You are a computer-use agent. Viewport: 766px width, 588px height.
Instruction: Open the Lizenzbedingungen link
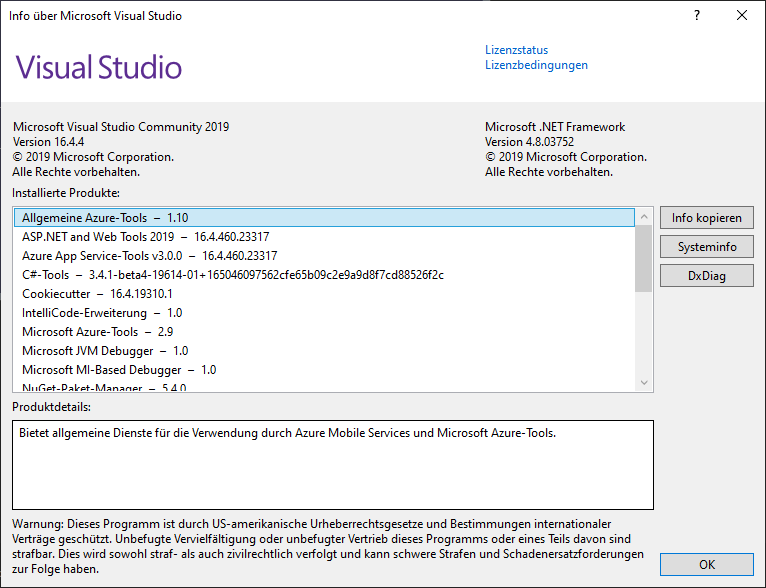click(x=536, y=65)
